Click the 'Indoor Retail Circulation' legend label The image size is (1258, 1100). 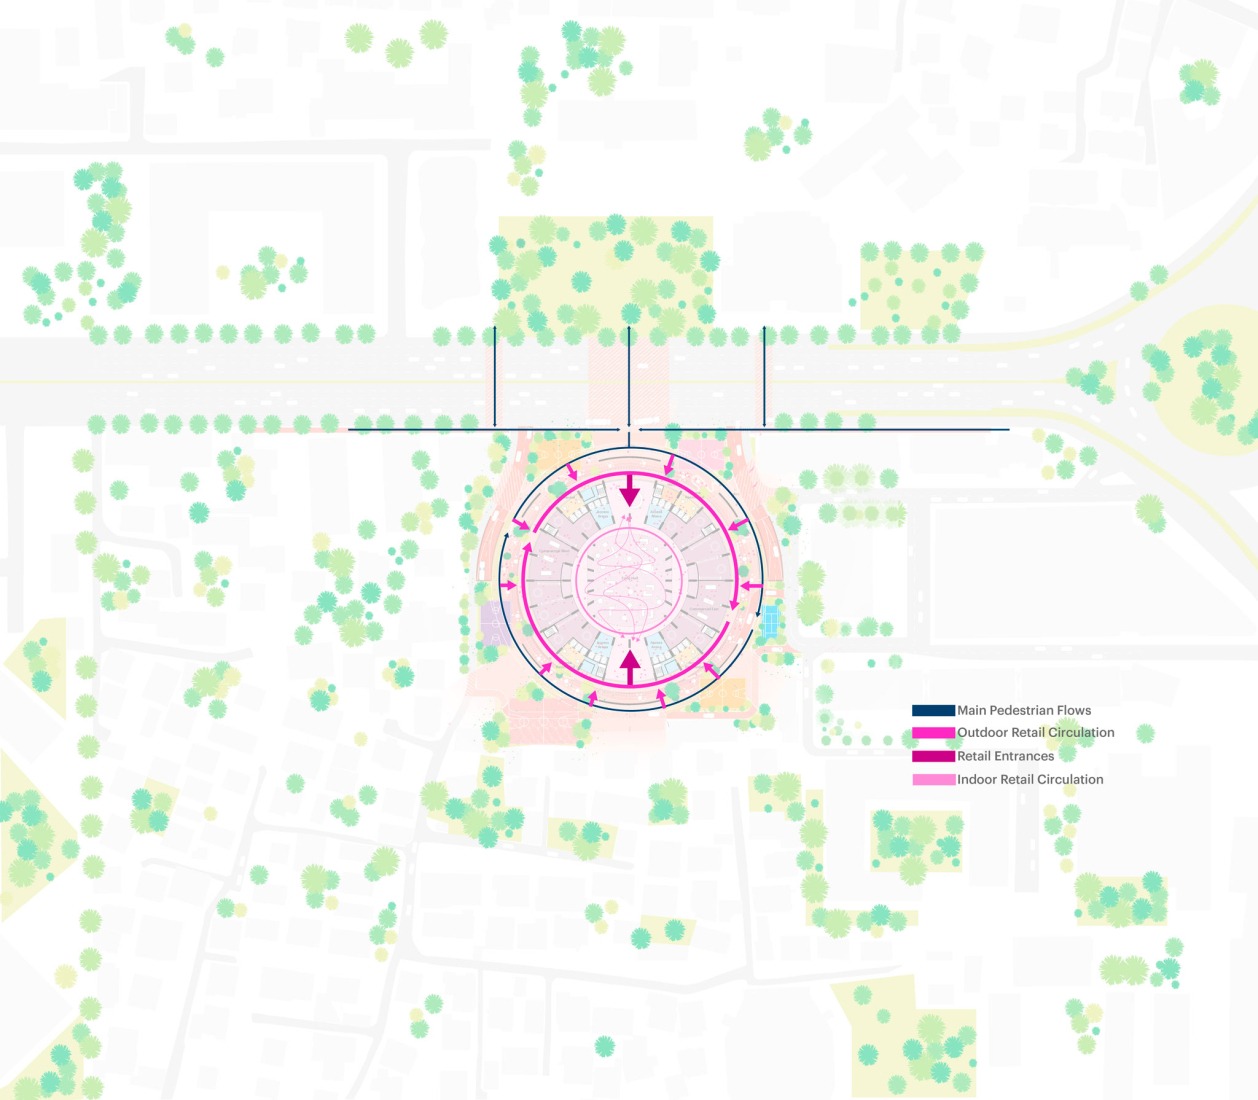pyautogui.click(x=1030, y=779)
